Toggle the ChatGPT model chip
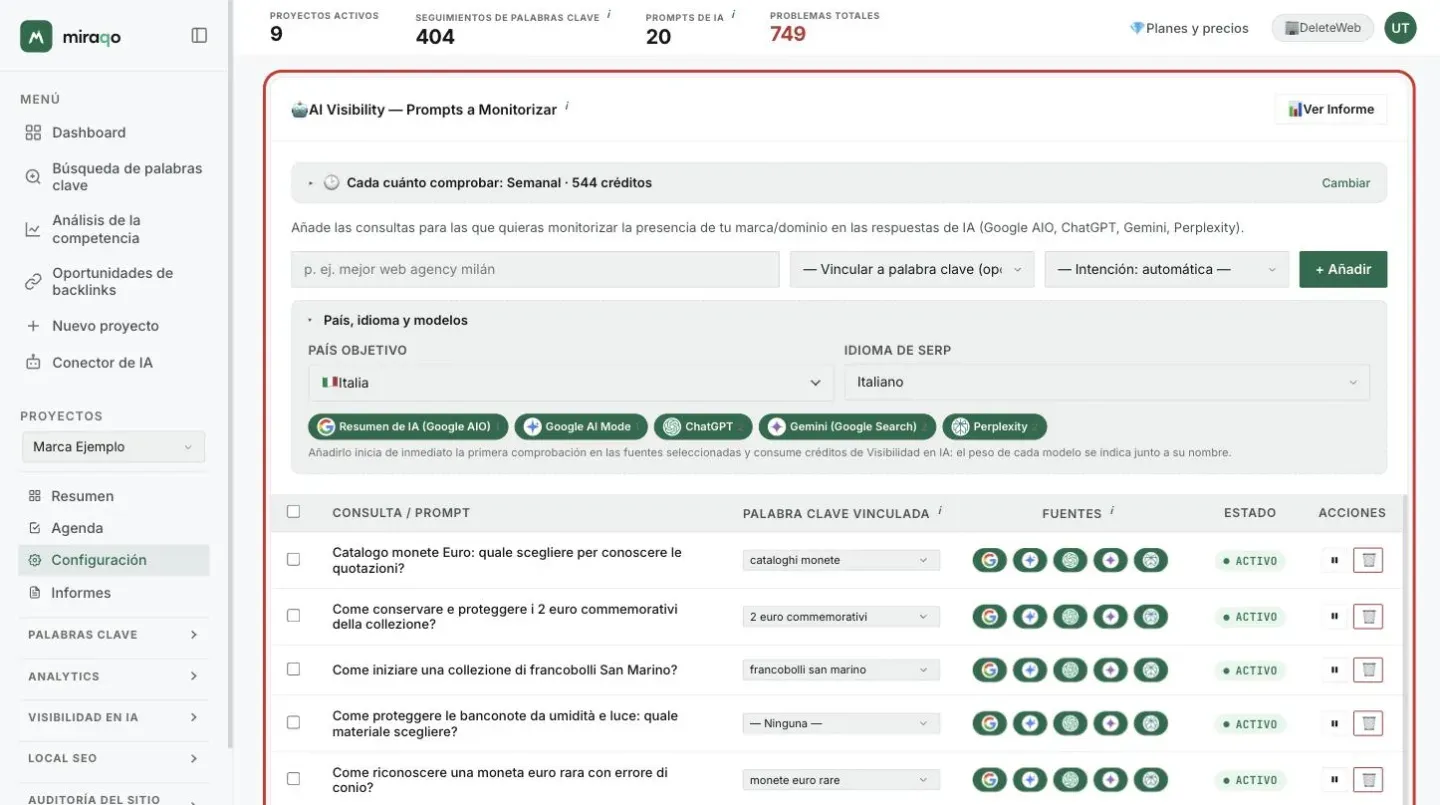The width and height of the screenshot is (1440, 805). pyautogui.click(x=703, y=427)
